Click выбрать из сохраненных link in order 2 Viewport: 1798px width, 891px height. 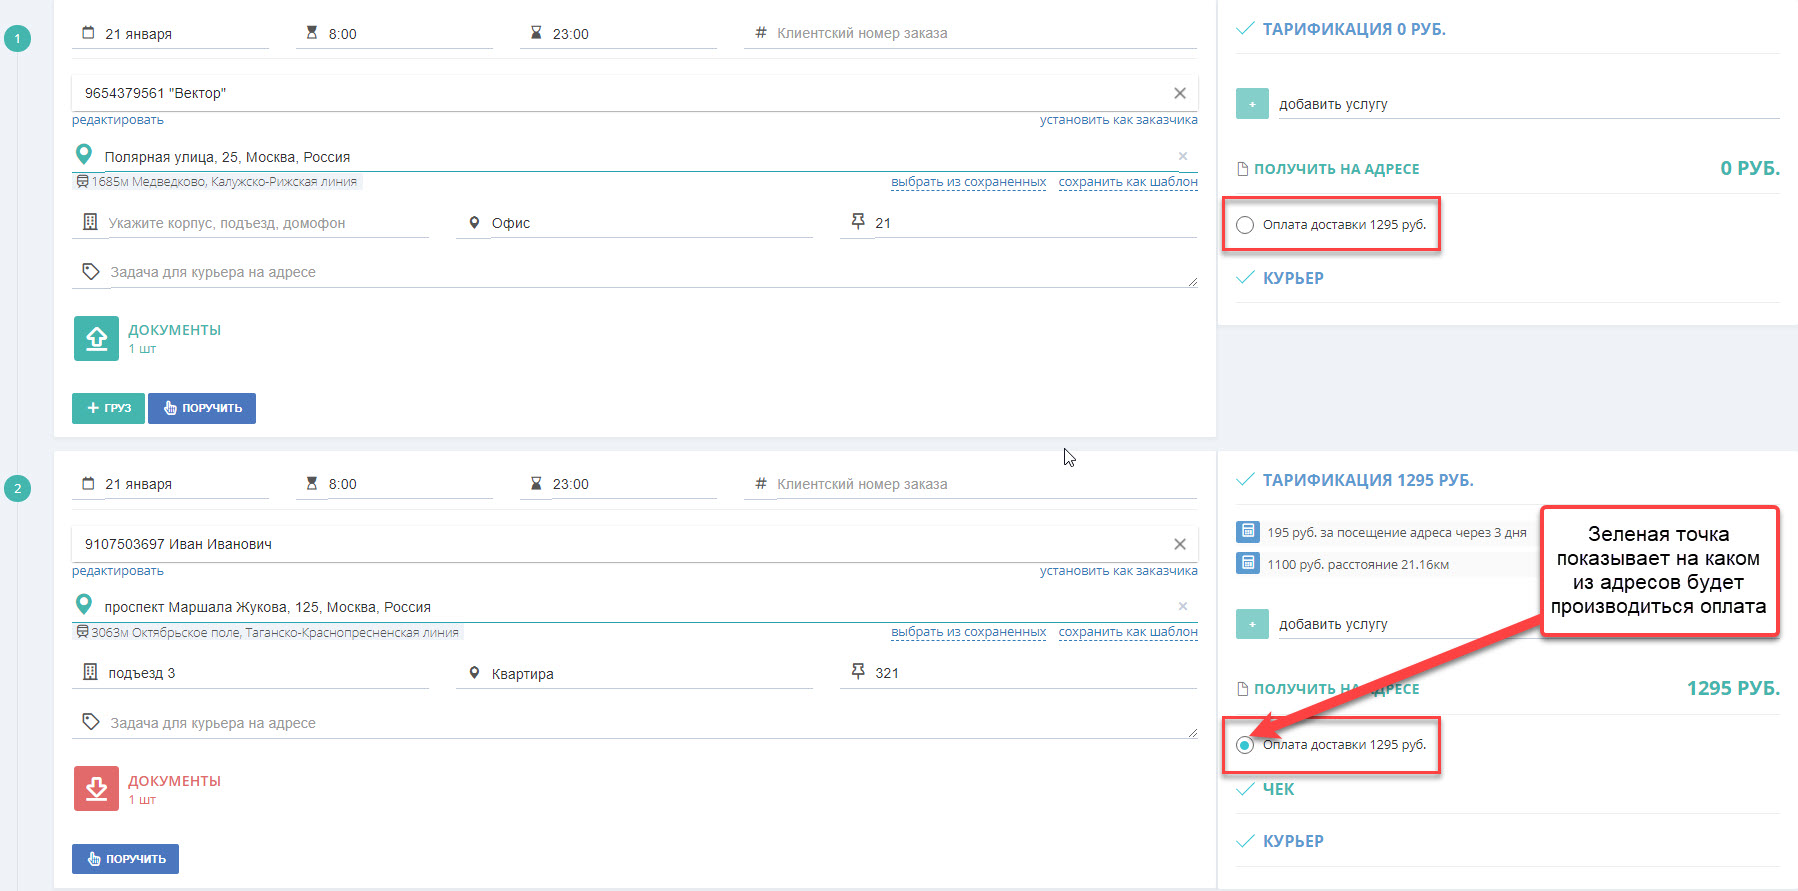coord(969,632)
